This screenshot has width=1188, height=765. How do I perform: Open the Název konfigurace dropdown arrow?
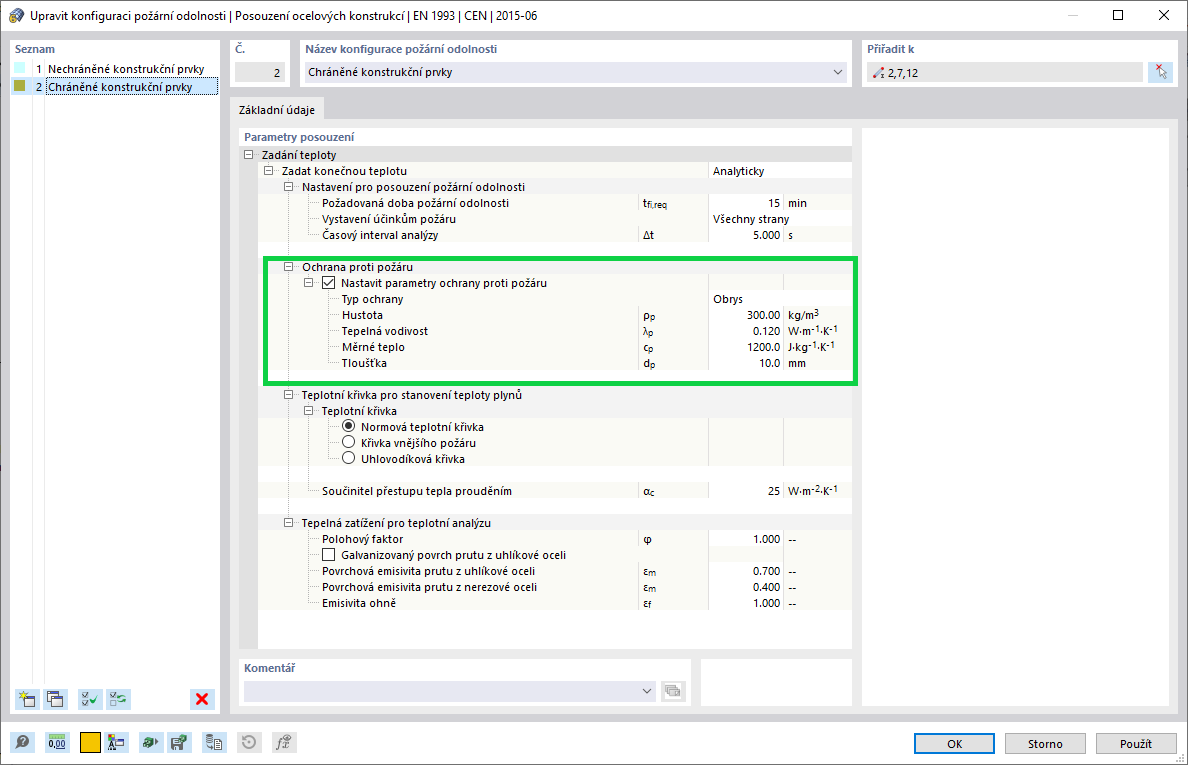click(x=837, y=73)
